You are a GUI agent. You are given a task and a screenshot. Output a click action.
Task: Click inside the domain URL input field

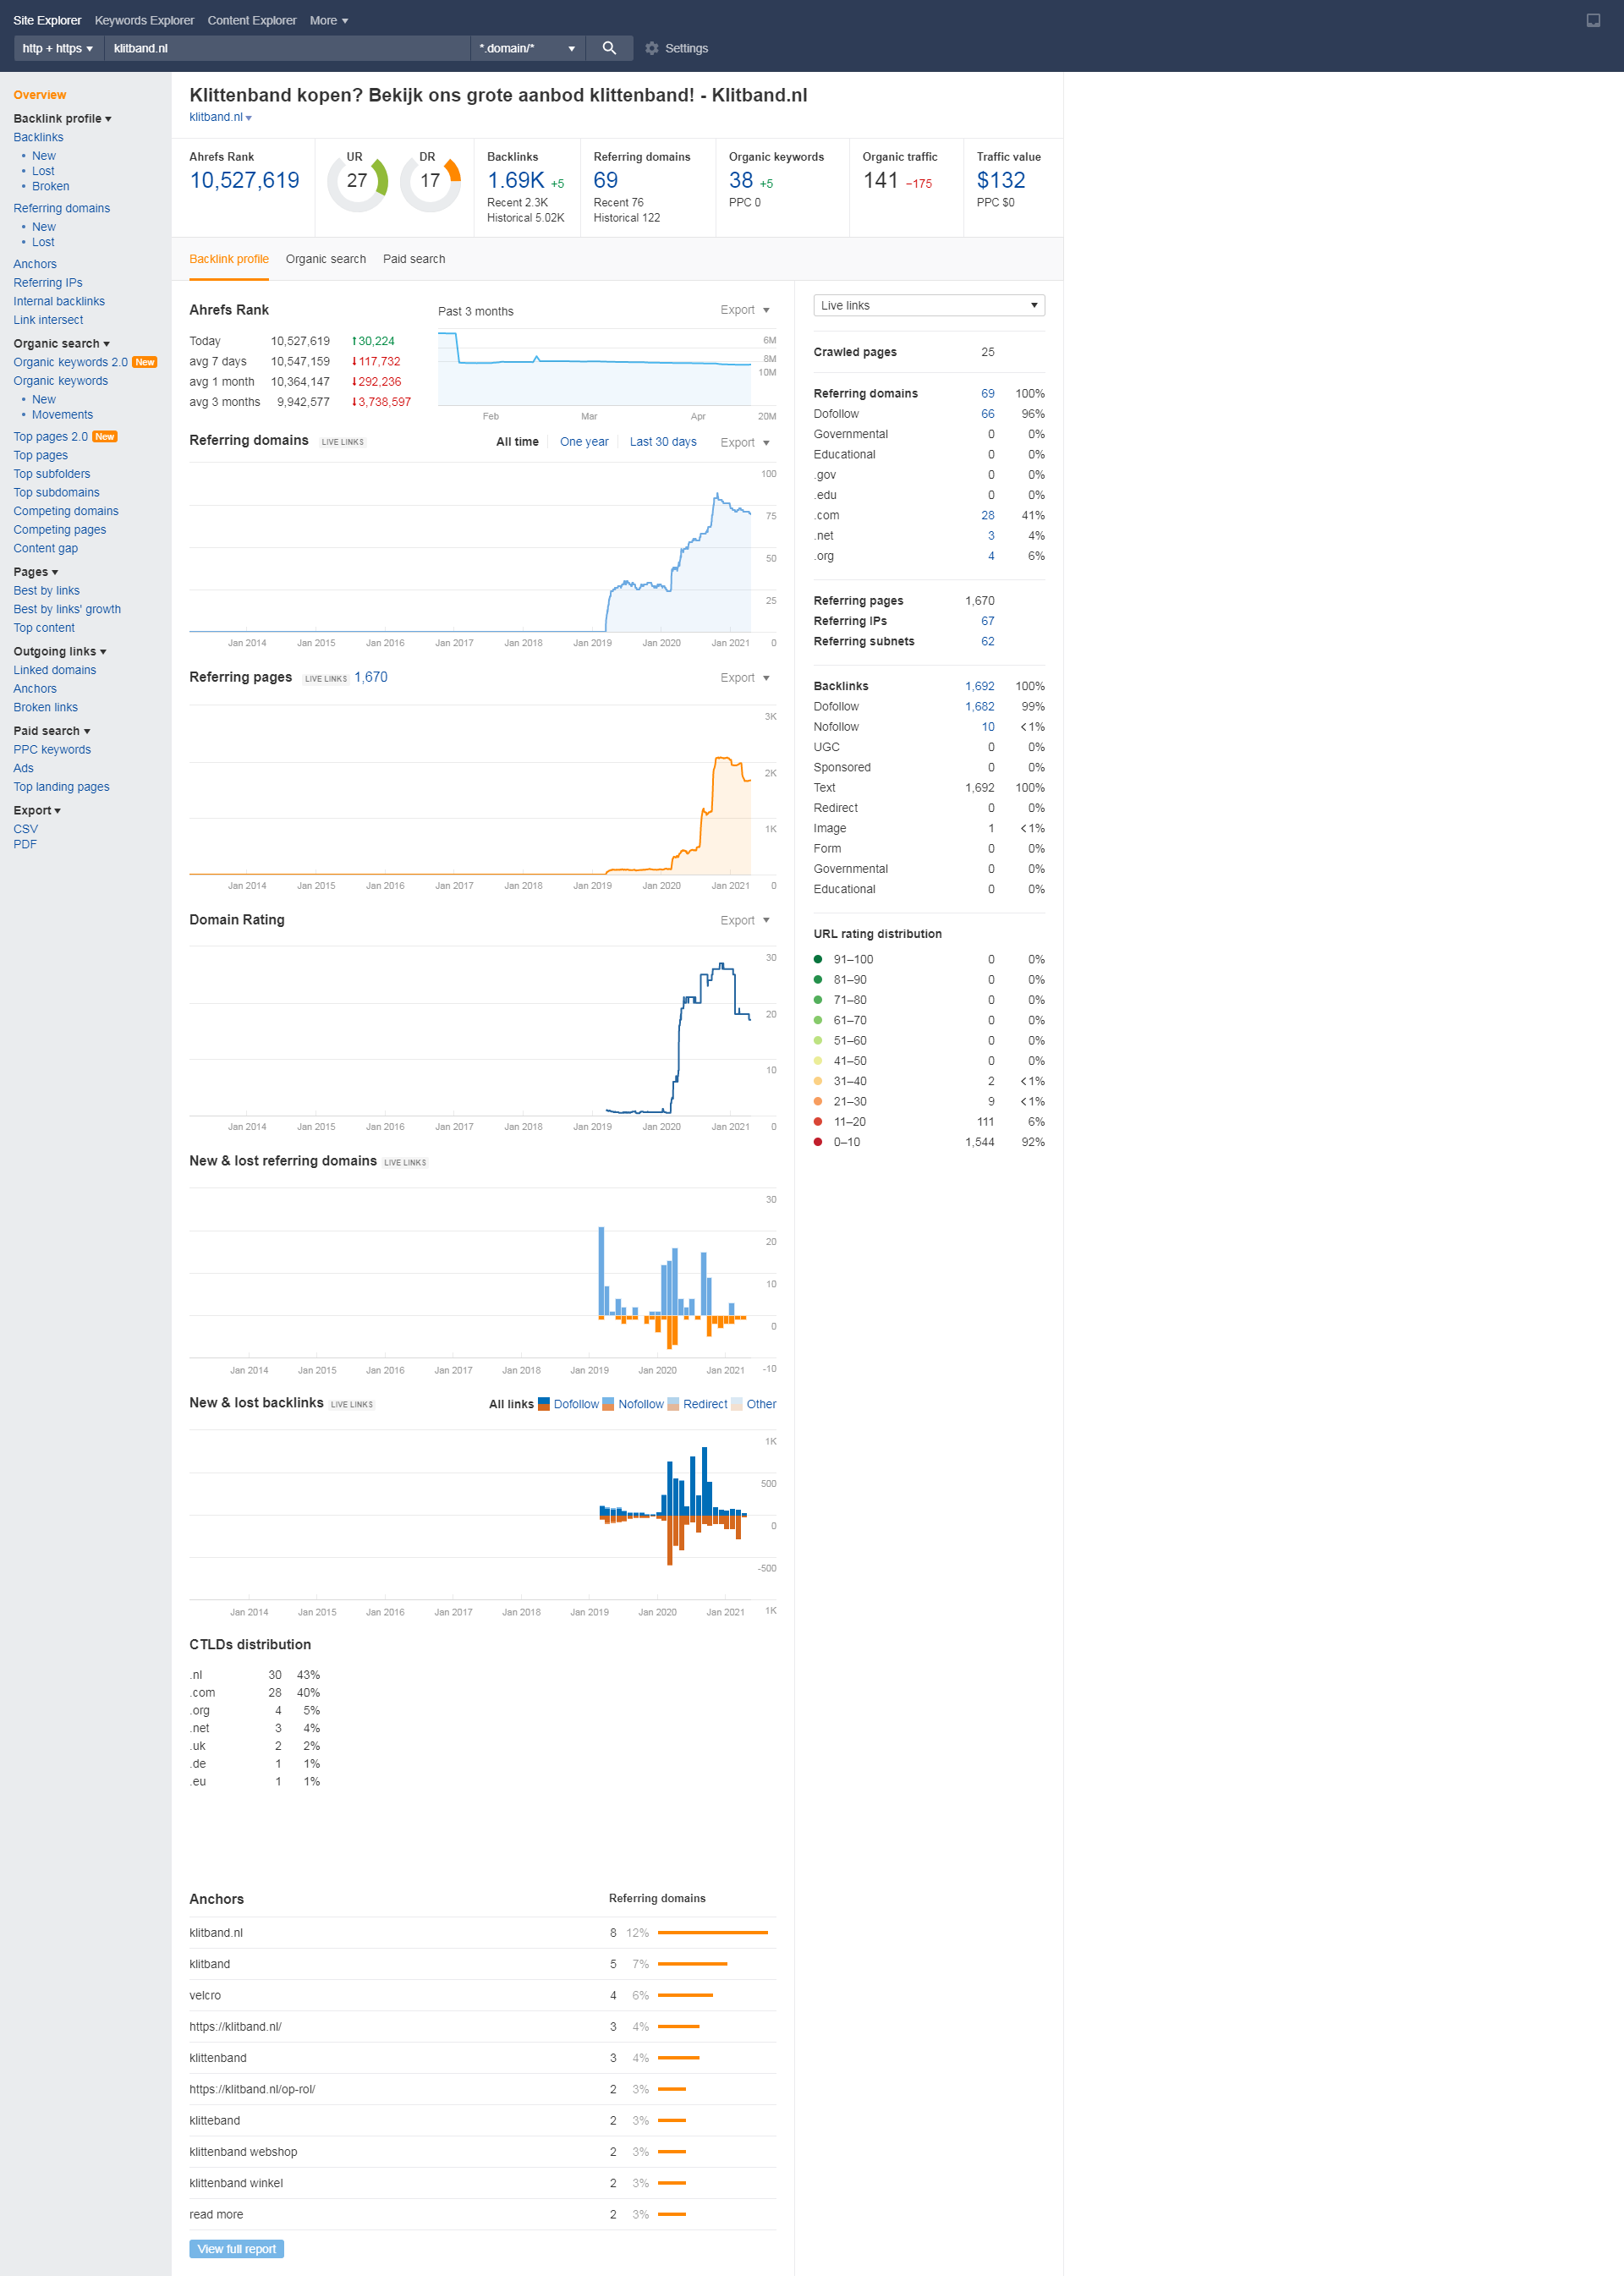pyautogui.click(x=288, y=48)
